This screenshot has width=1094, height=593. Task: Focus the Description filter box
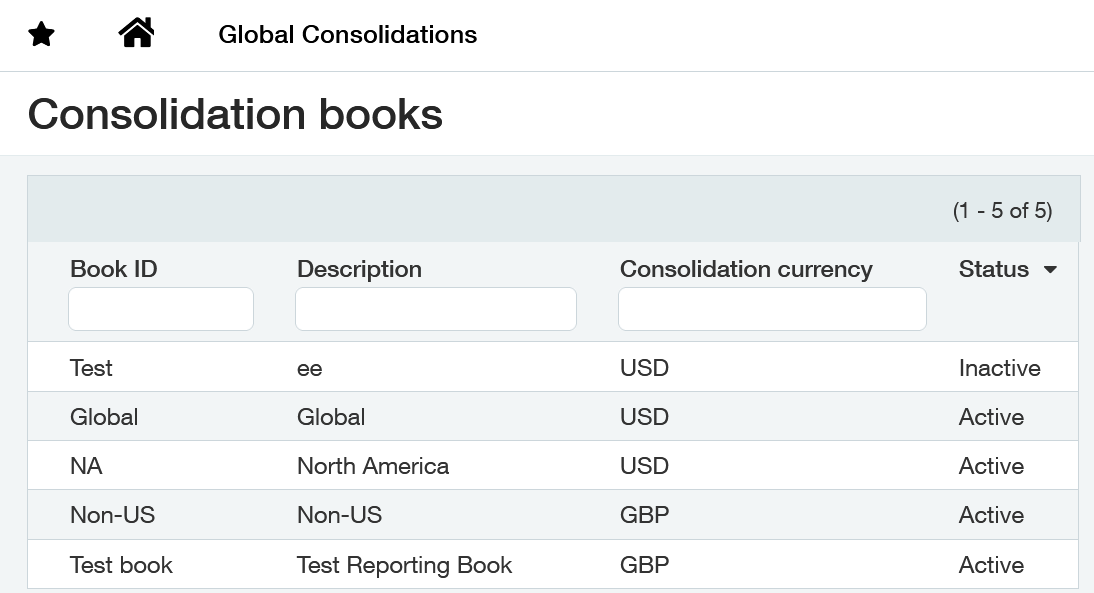[435, 309]
